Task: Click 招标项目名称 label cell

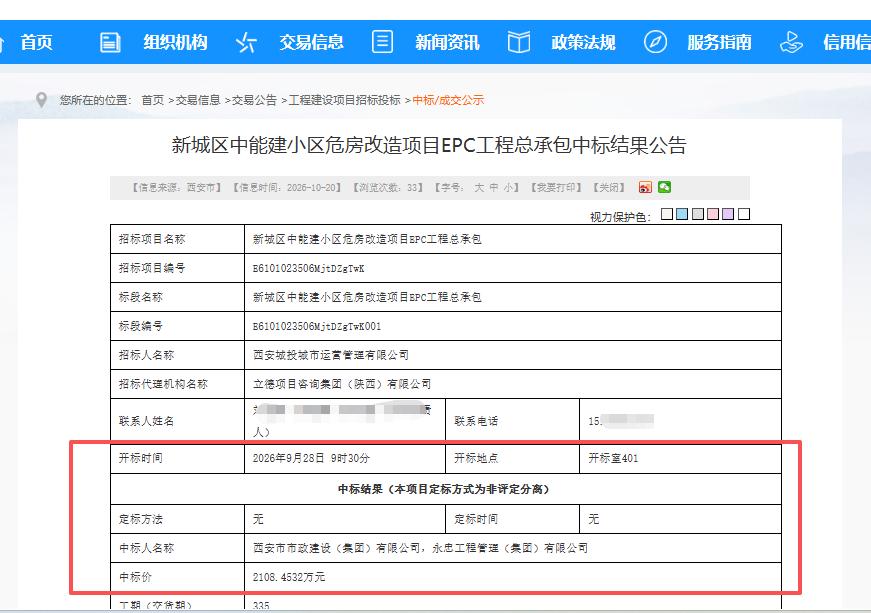Action: click(177, 239)
